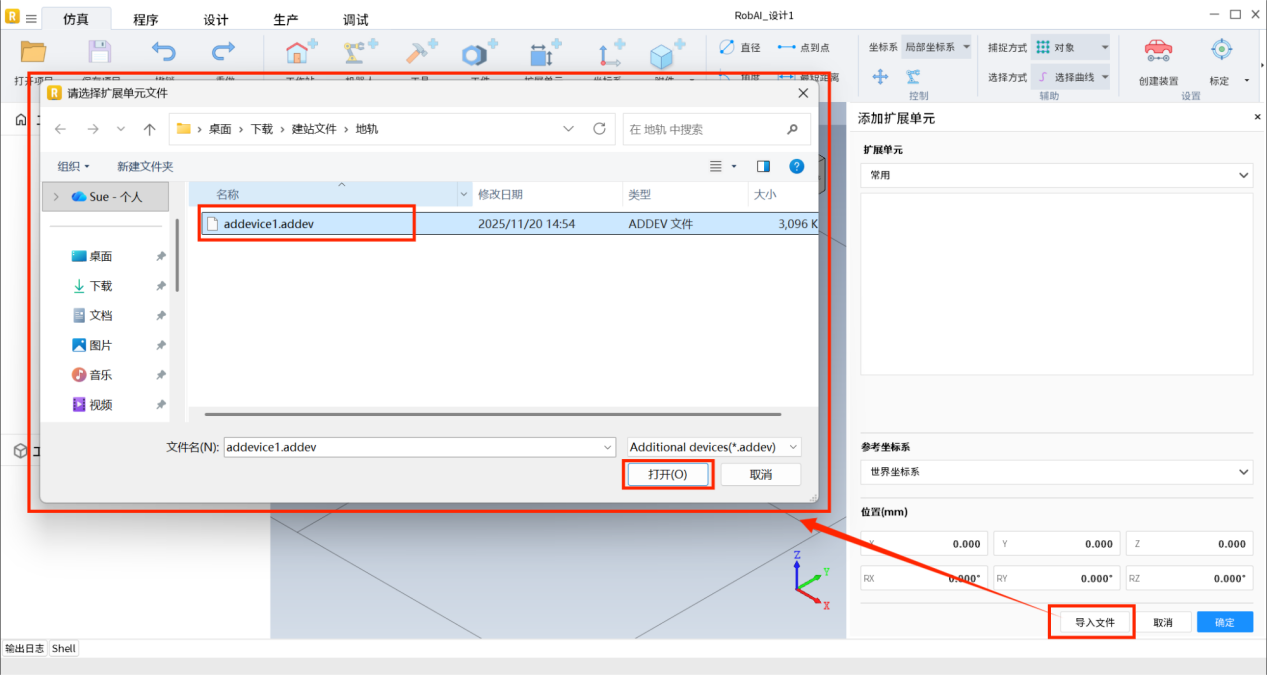Click the create device car icon
1267x675 pixels.
click(1158, 50)
